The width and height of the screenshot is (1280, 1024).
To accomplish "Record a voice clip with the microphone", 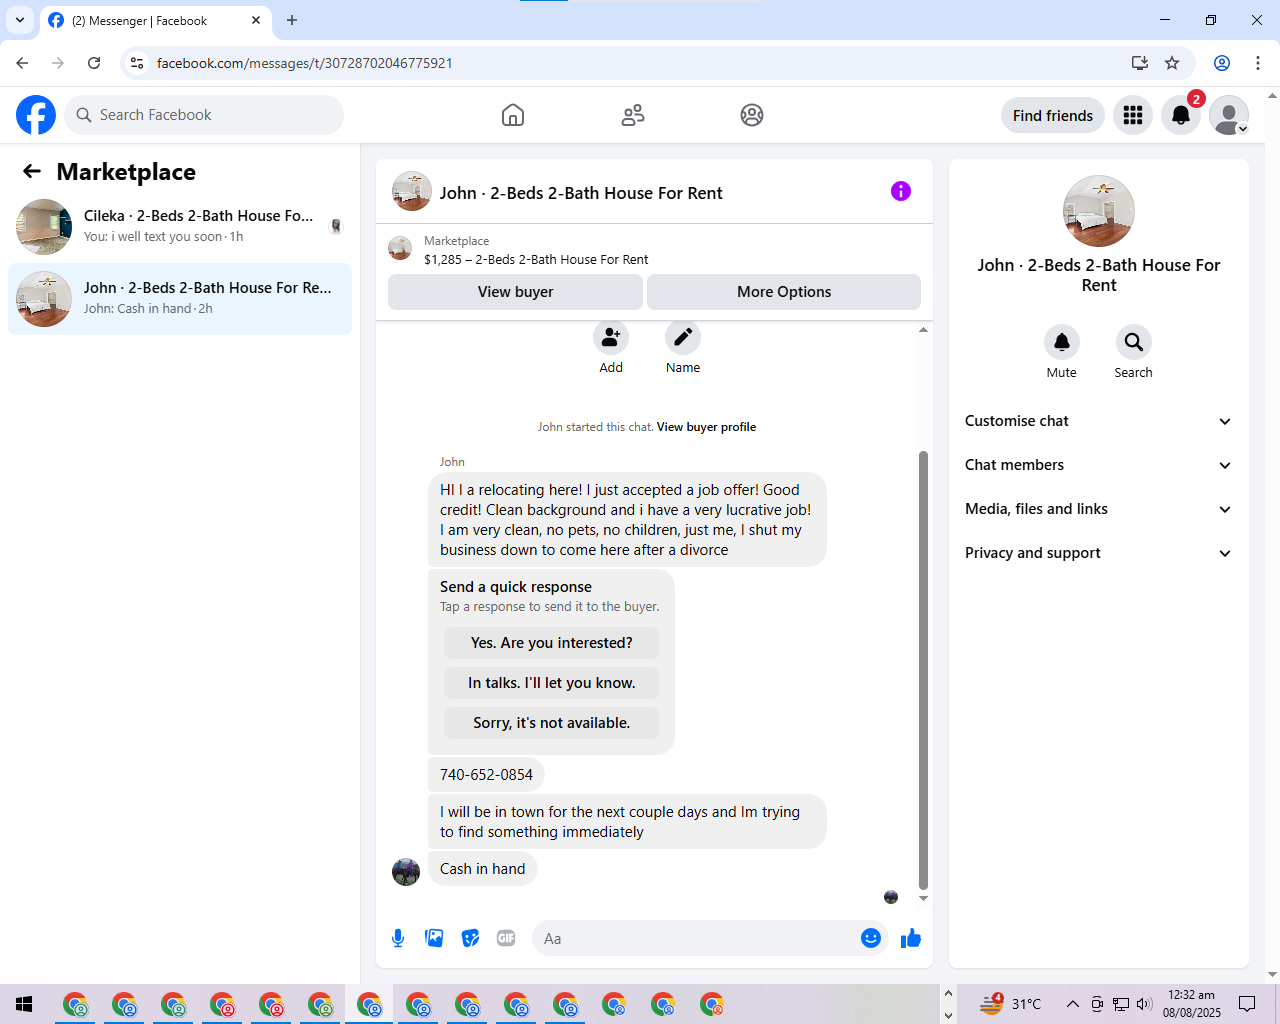I will click(398, 938).
